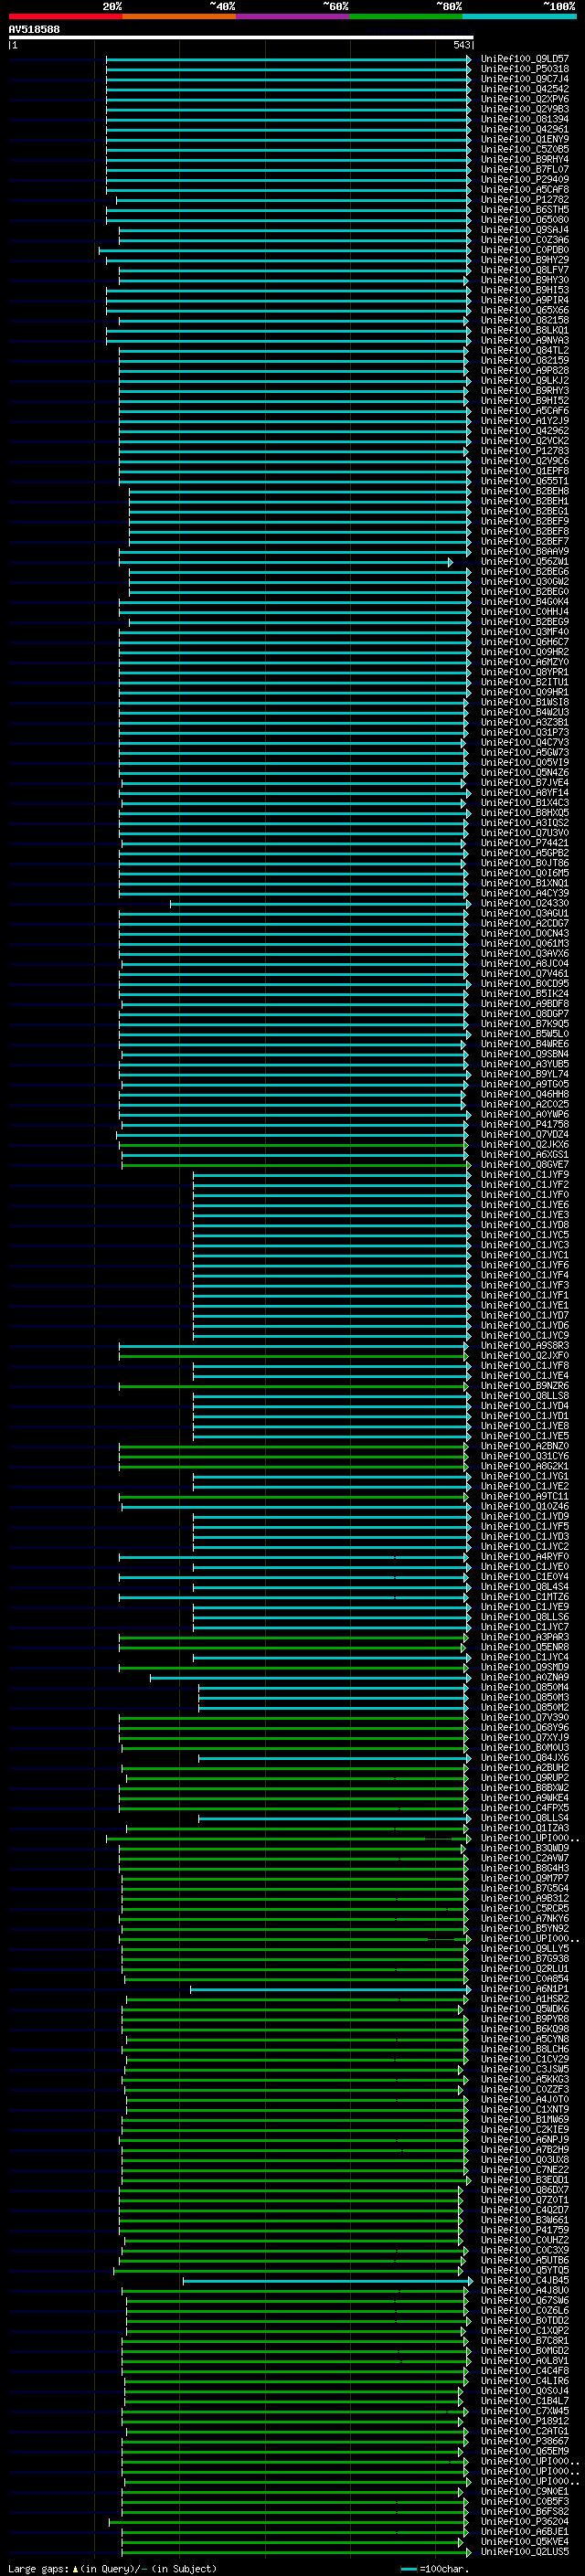Select hit label UniRef100_Q56ZW1
585x2576 pixels.
coord(524,561)
